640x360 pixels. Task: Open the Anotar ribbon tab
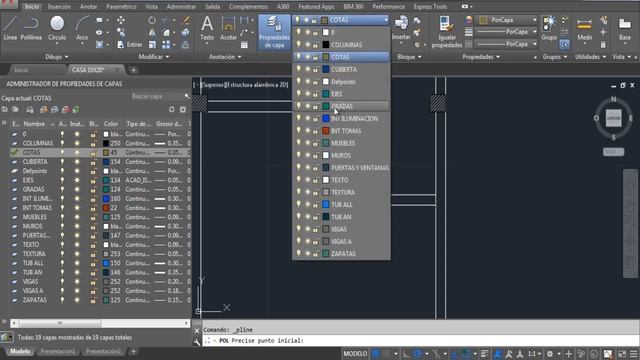[x=89, y=7]
